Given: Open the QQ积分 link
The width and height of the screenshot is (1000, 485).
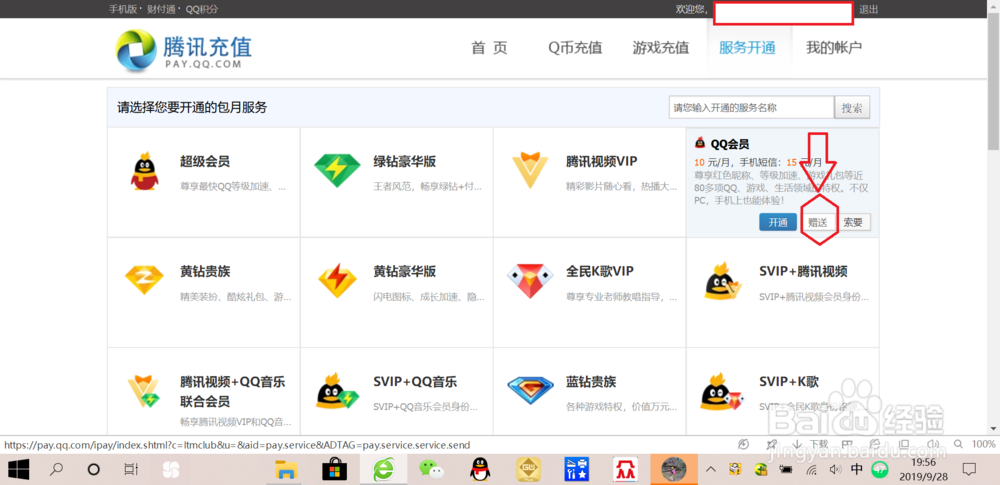Looking at the screenshot, I should point(202,10).
